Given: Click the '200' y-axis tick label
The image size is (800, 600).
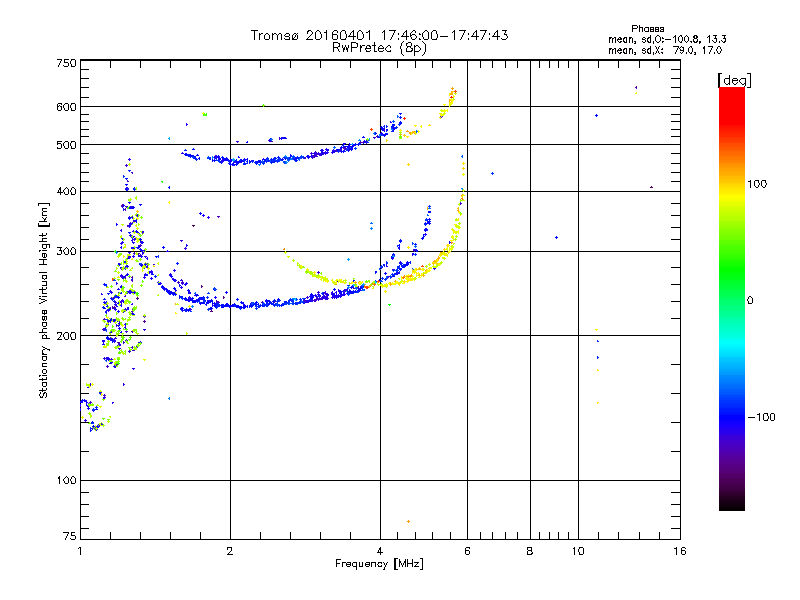Looking at the screenshot, I should click(x=66, y=336).
